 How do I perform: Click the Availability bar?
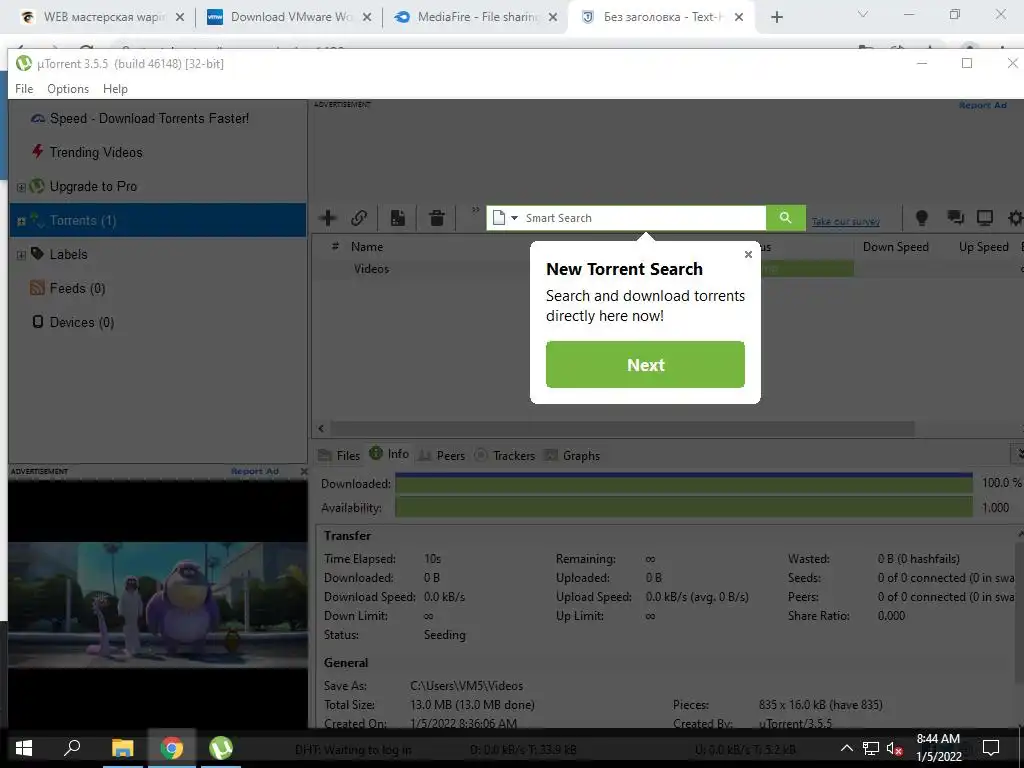point(684,507)
